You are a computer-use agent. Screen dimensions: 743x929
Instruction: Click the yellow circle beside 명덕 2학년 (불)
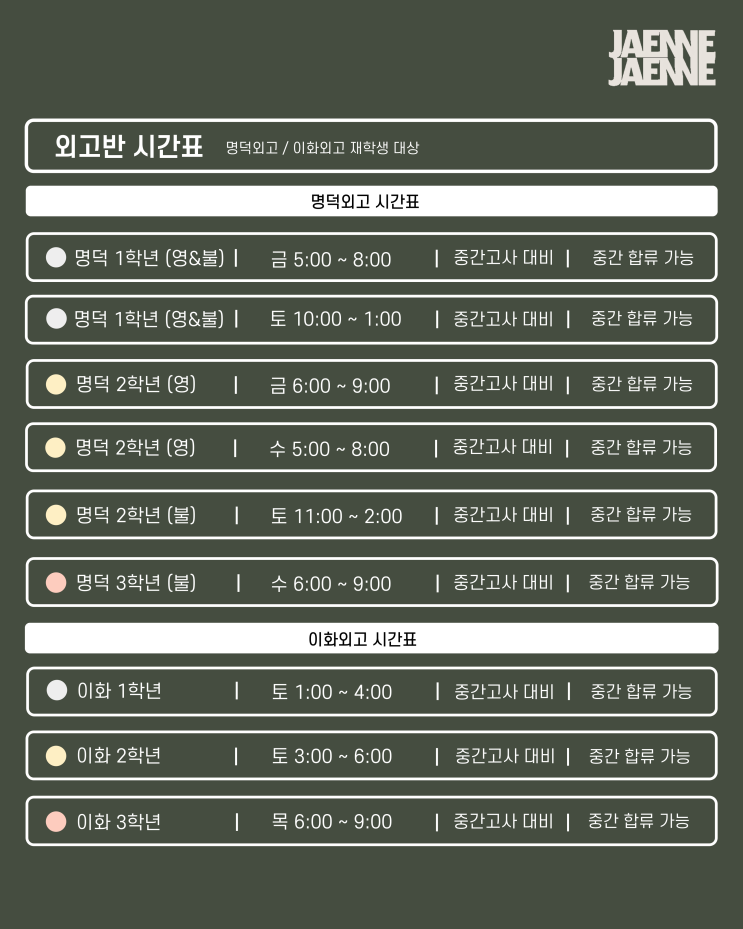click(x=57, y=515)
